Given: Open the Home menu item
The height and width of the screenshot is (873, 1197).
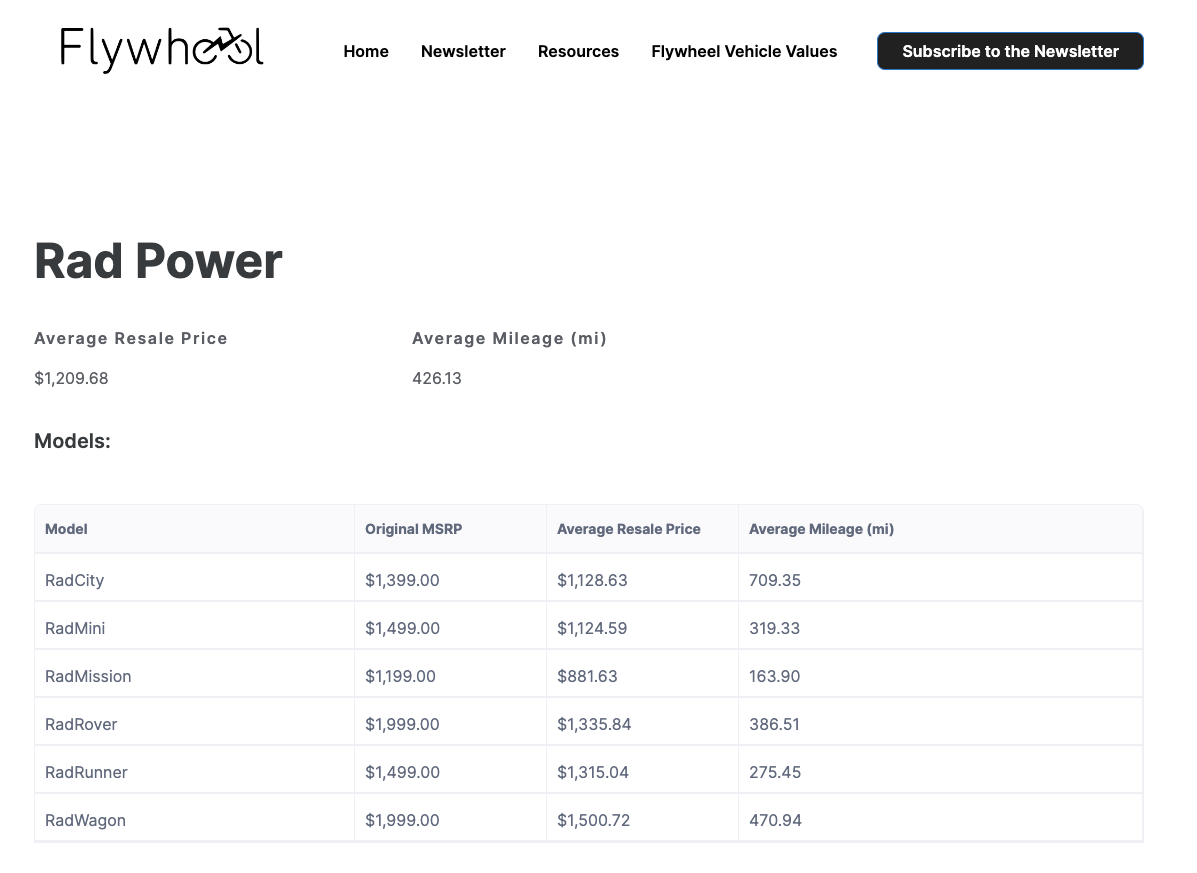Looking at the screenshot, I should 366,51.
